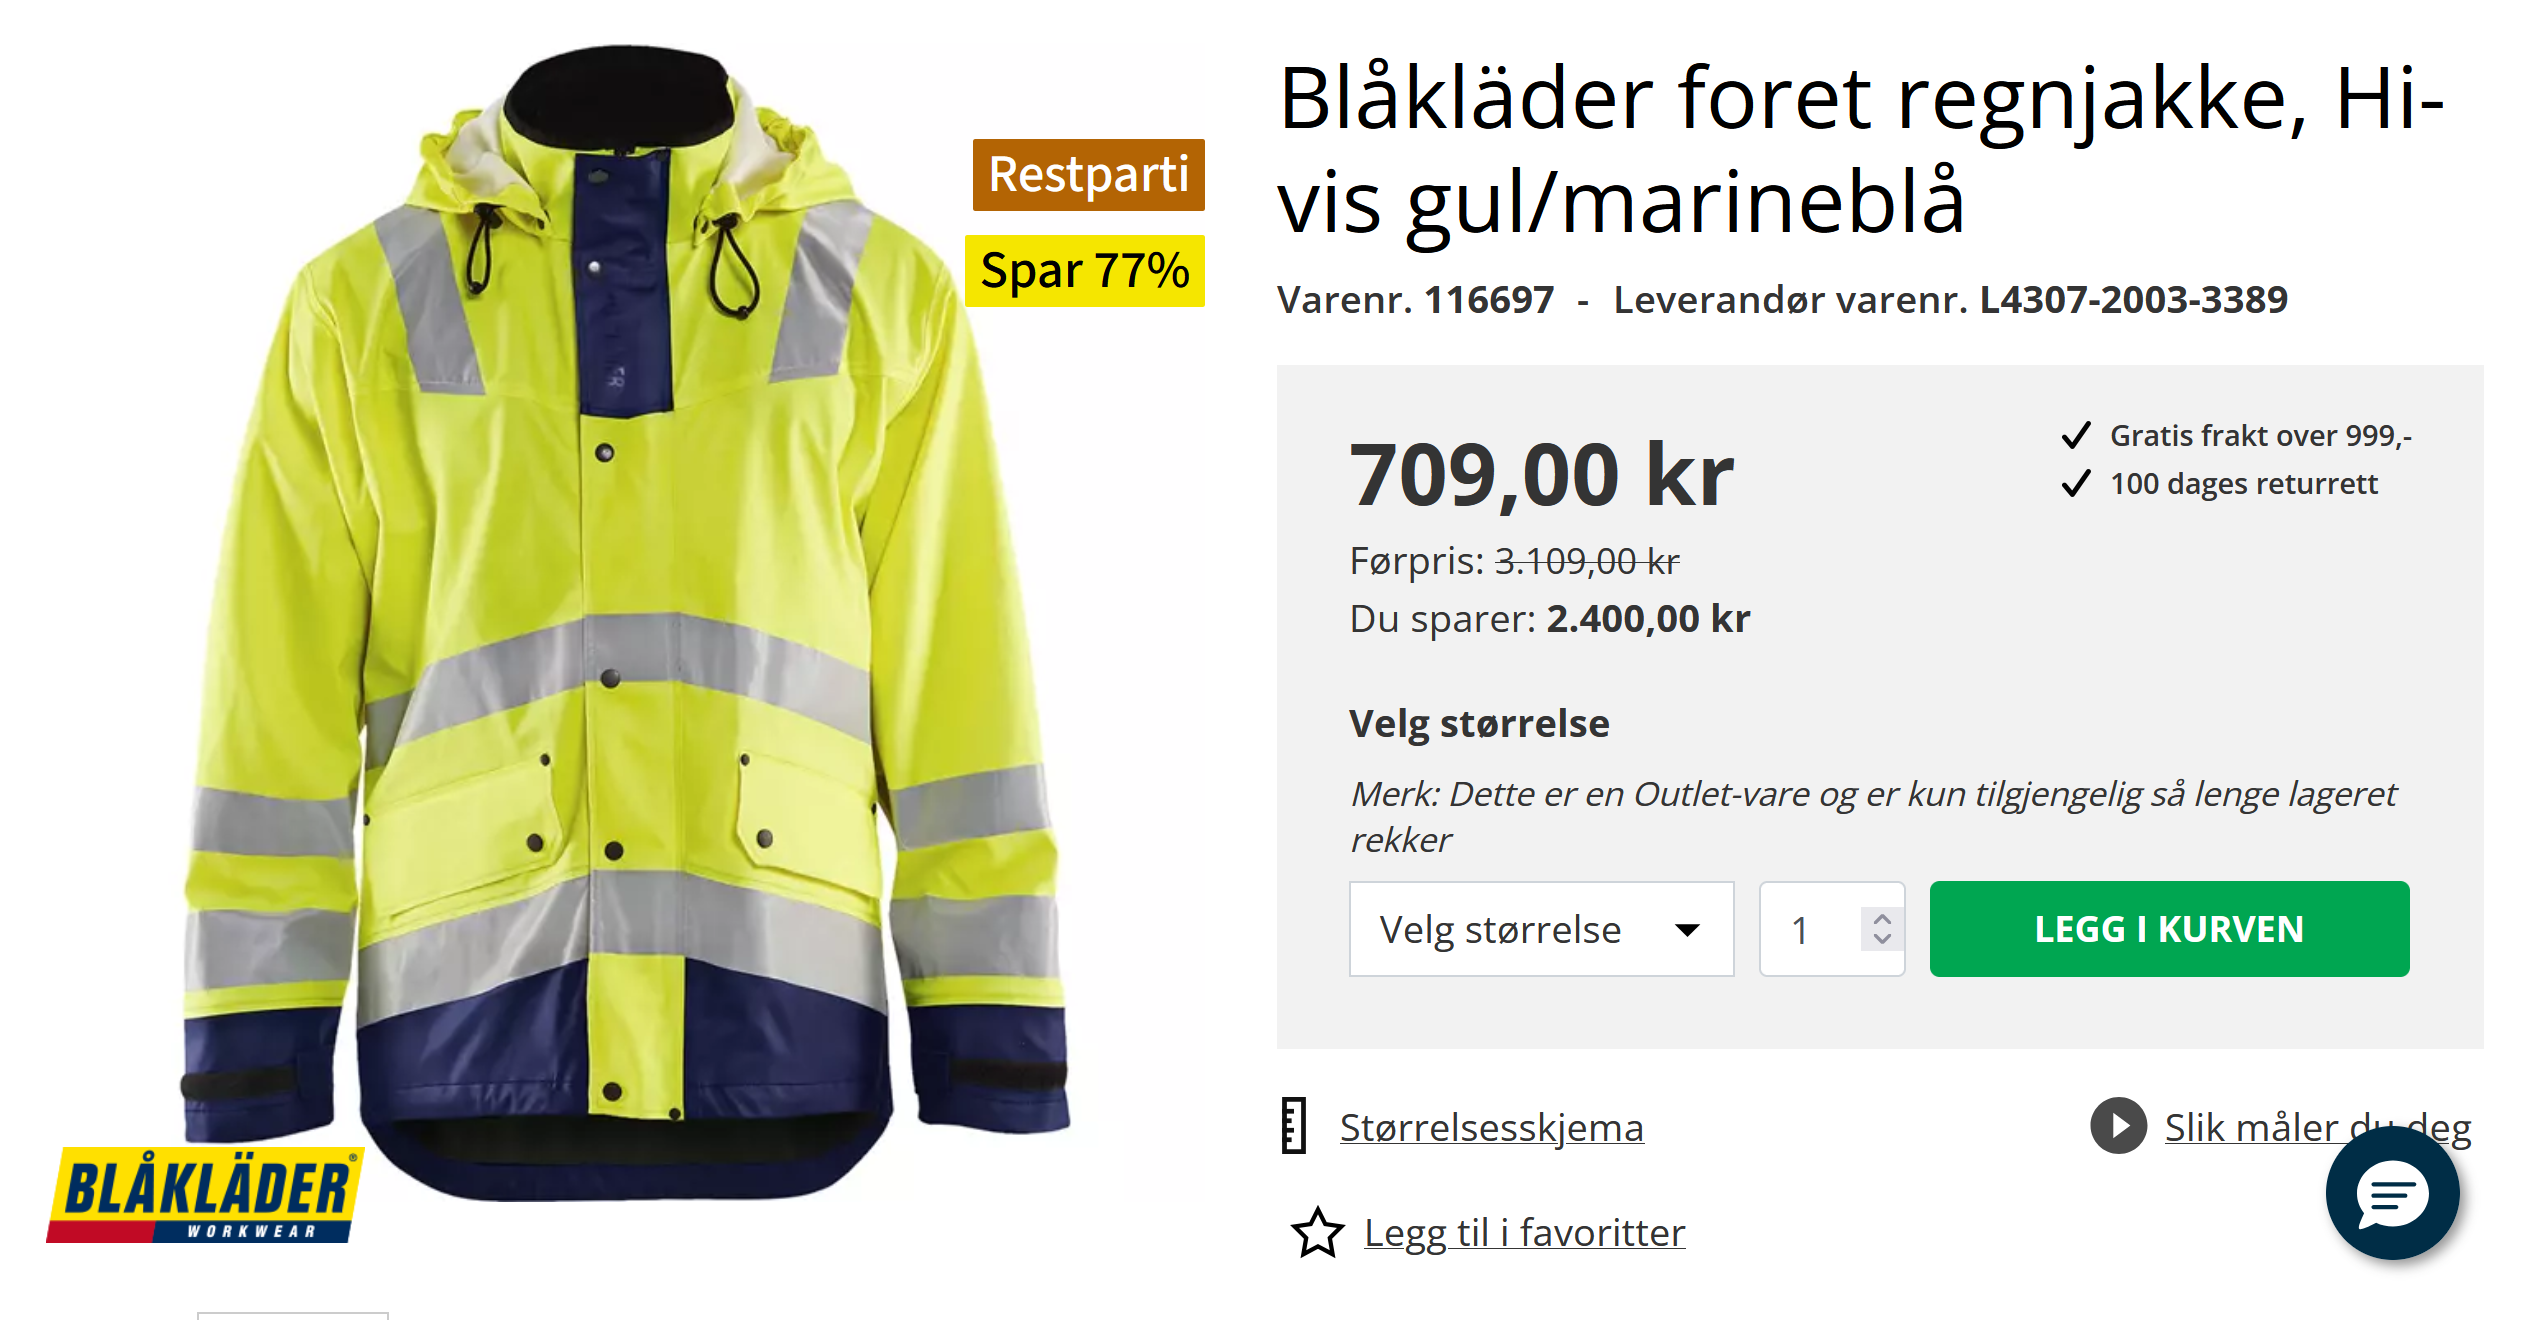Open the 'Velg størrelse' size dropdown

1541,929
